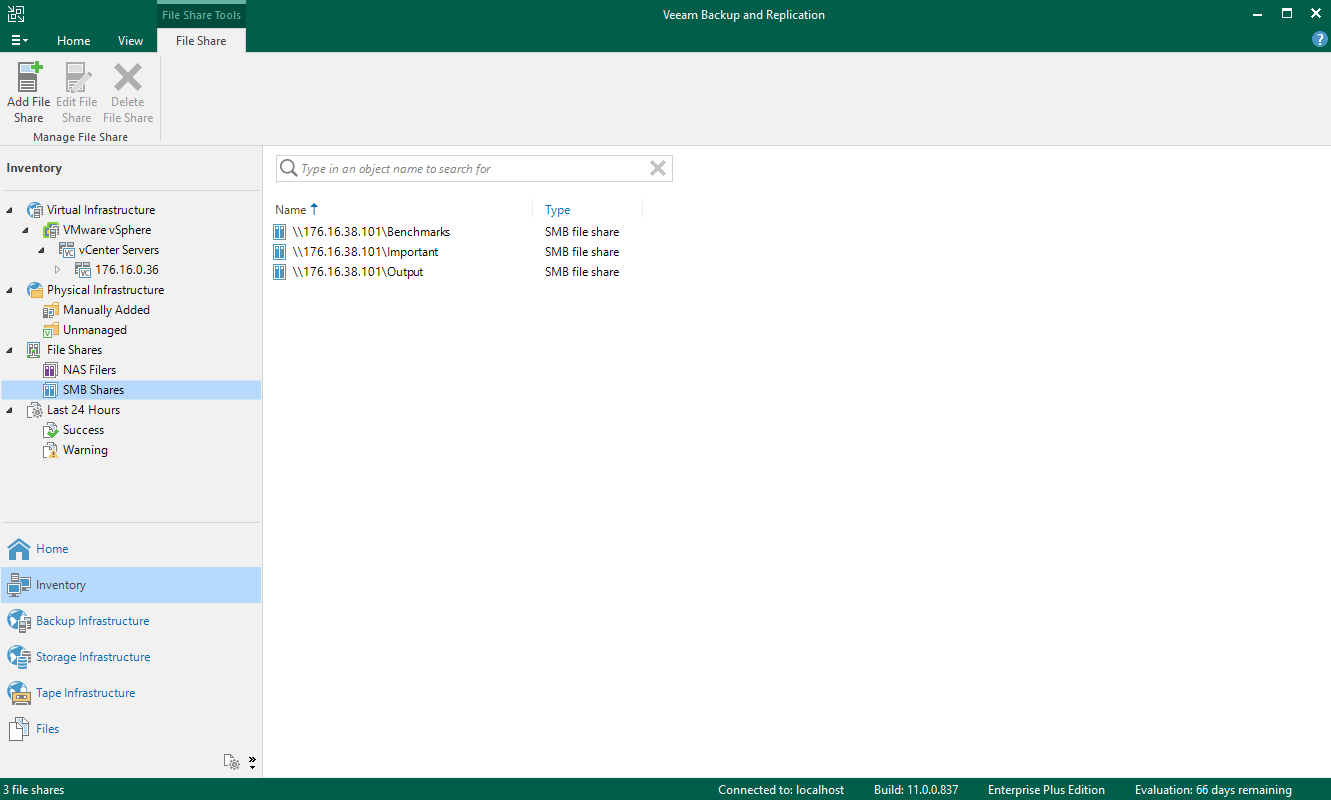This screenshot has height=800, width=1331.
Task: Click SMB file share type of Benchmarks
Action: 582,232
